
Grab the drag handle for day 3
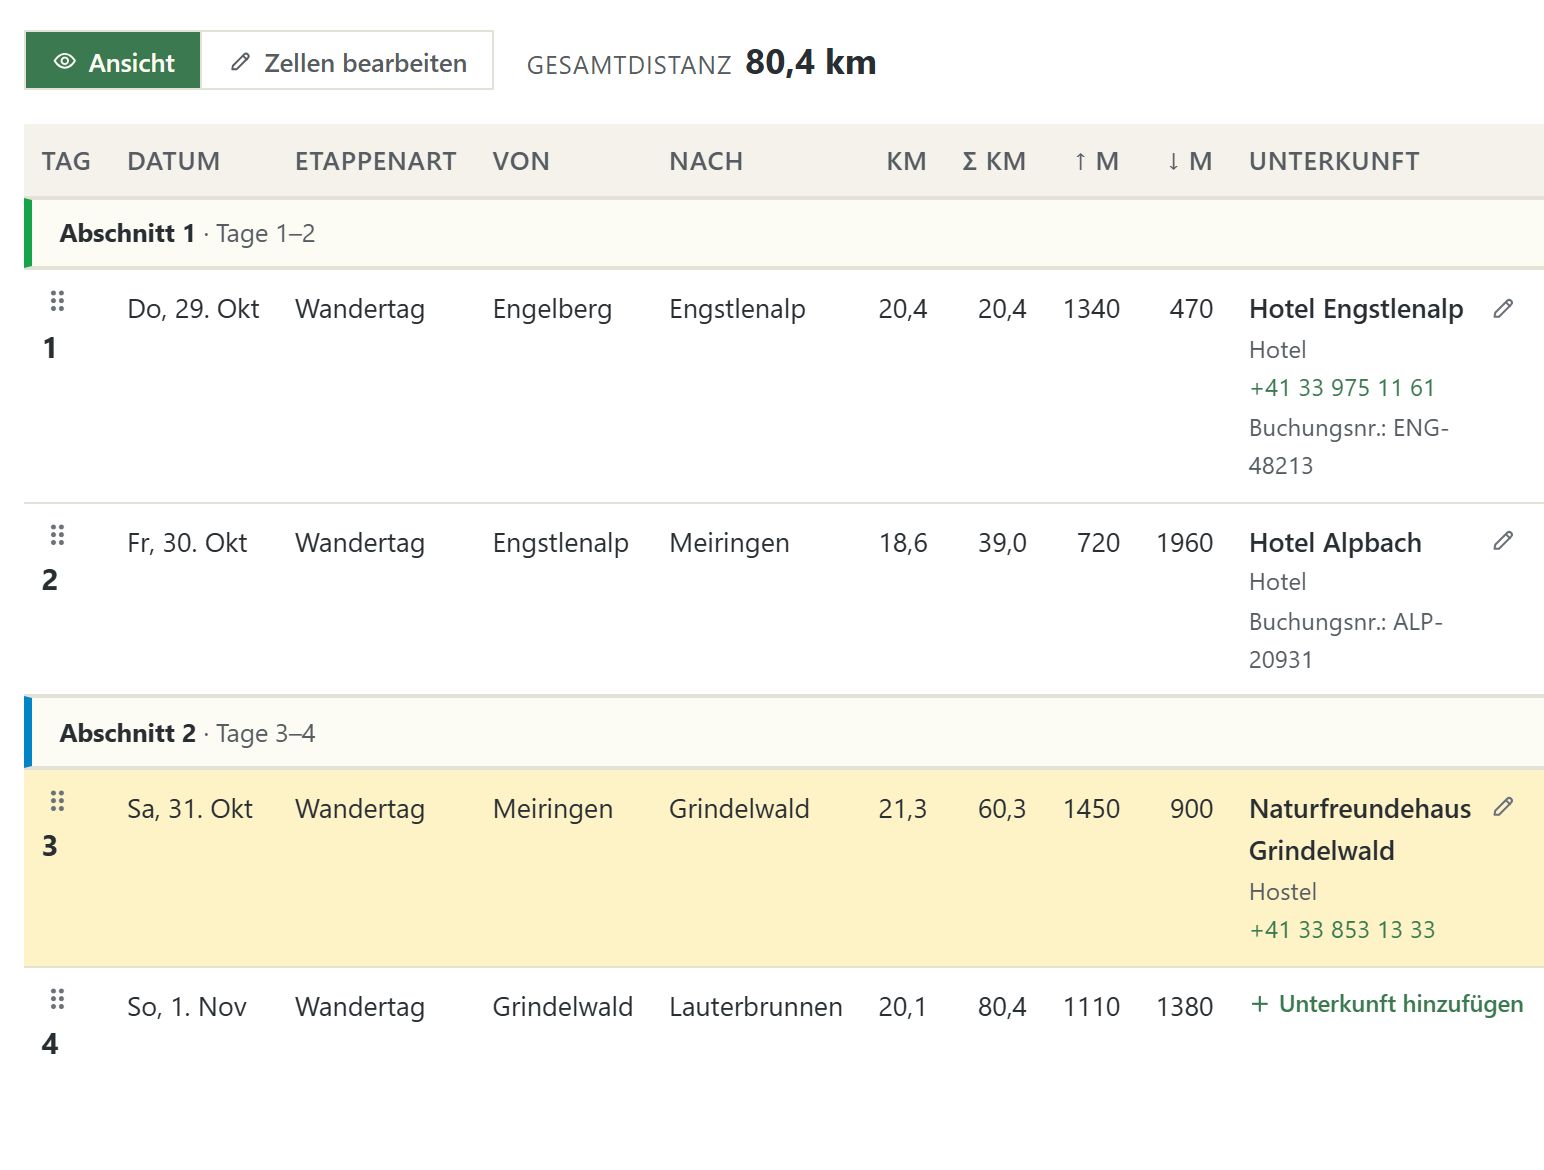pyautogui.click(x=57, y=801)
